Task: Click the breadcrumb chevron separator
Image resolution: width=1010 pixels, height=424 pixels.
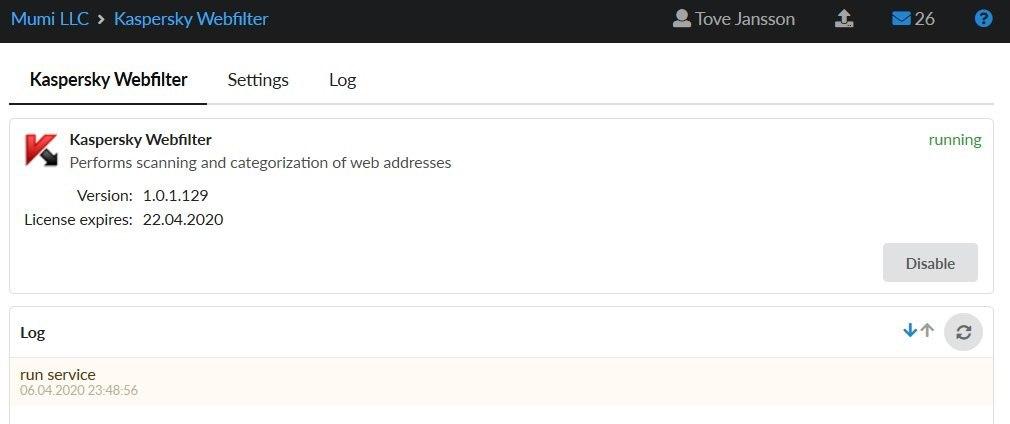Action: point(101,19)
